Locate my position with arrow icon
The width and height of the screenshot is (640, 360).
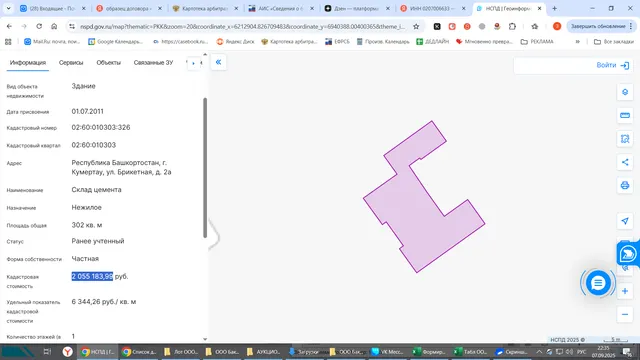[x=625, y=221]
